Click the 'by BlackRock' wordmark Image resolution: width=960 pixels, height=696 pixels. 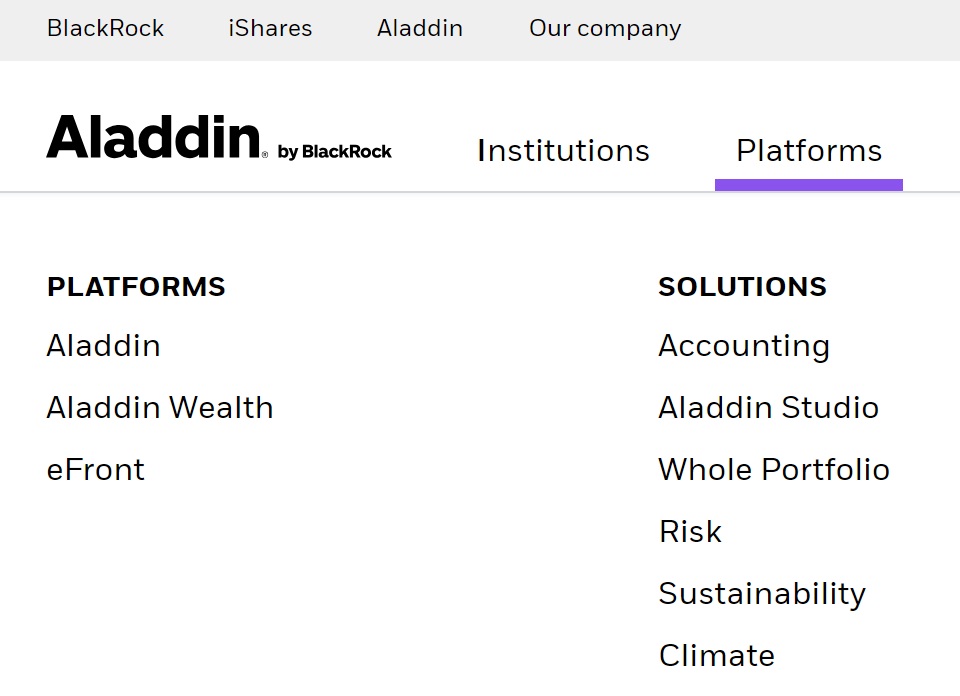click(335, 151)
